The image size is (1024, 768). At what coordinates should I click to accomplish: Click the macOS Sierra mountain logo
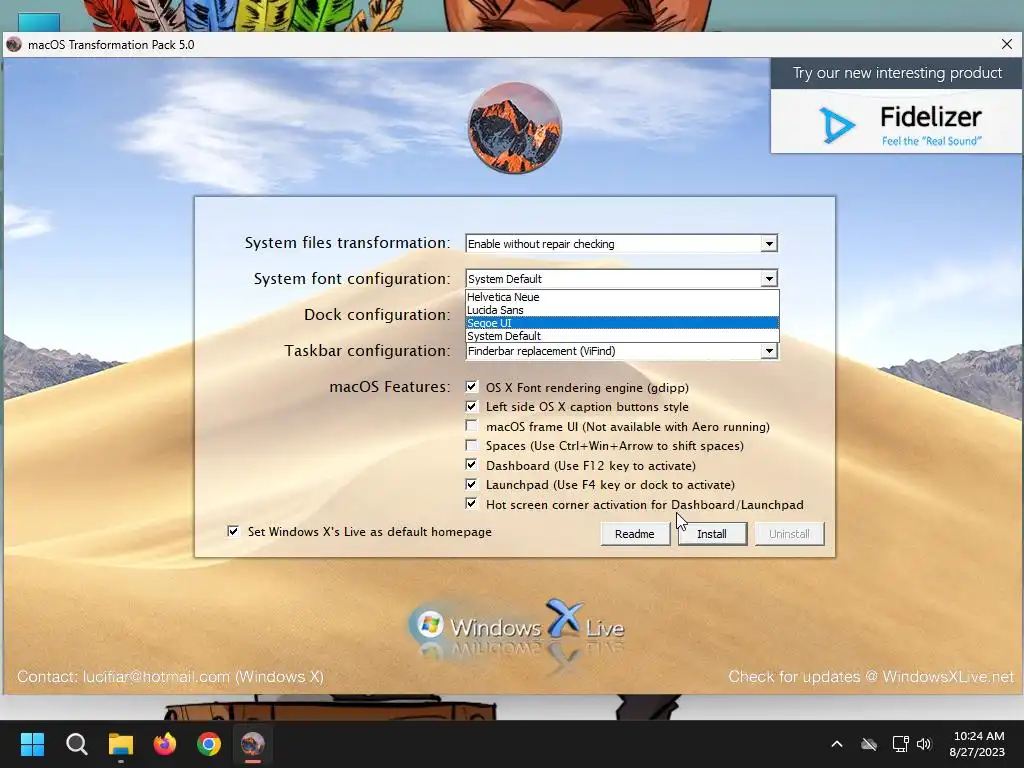[x=515, y=128]
